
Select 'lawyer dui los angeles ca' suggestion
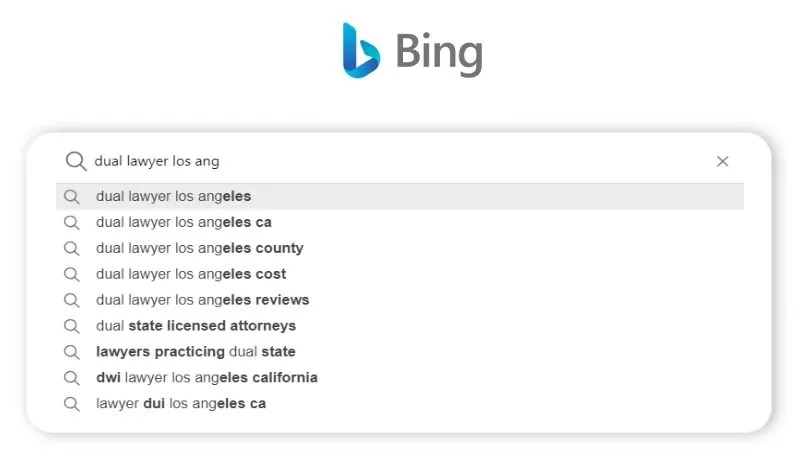(x=180, y=404)
